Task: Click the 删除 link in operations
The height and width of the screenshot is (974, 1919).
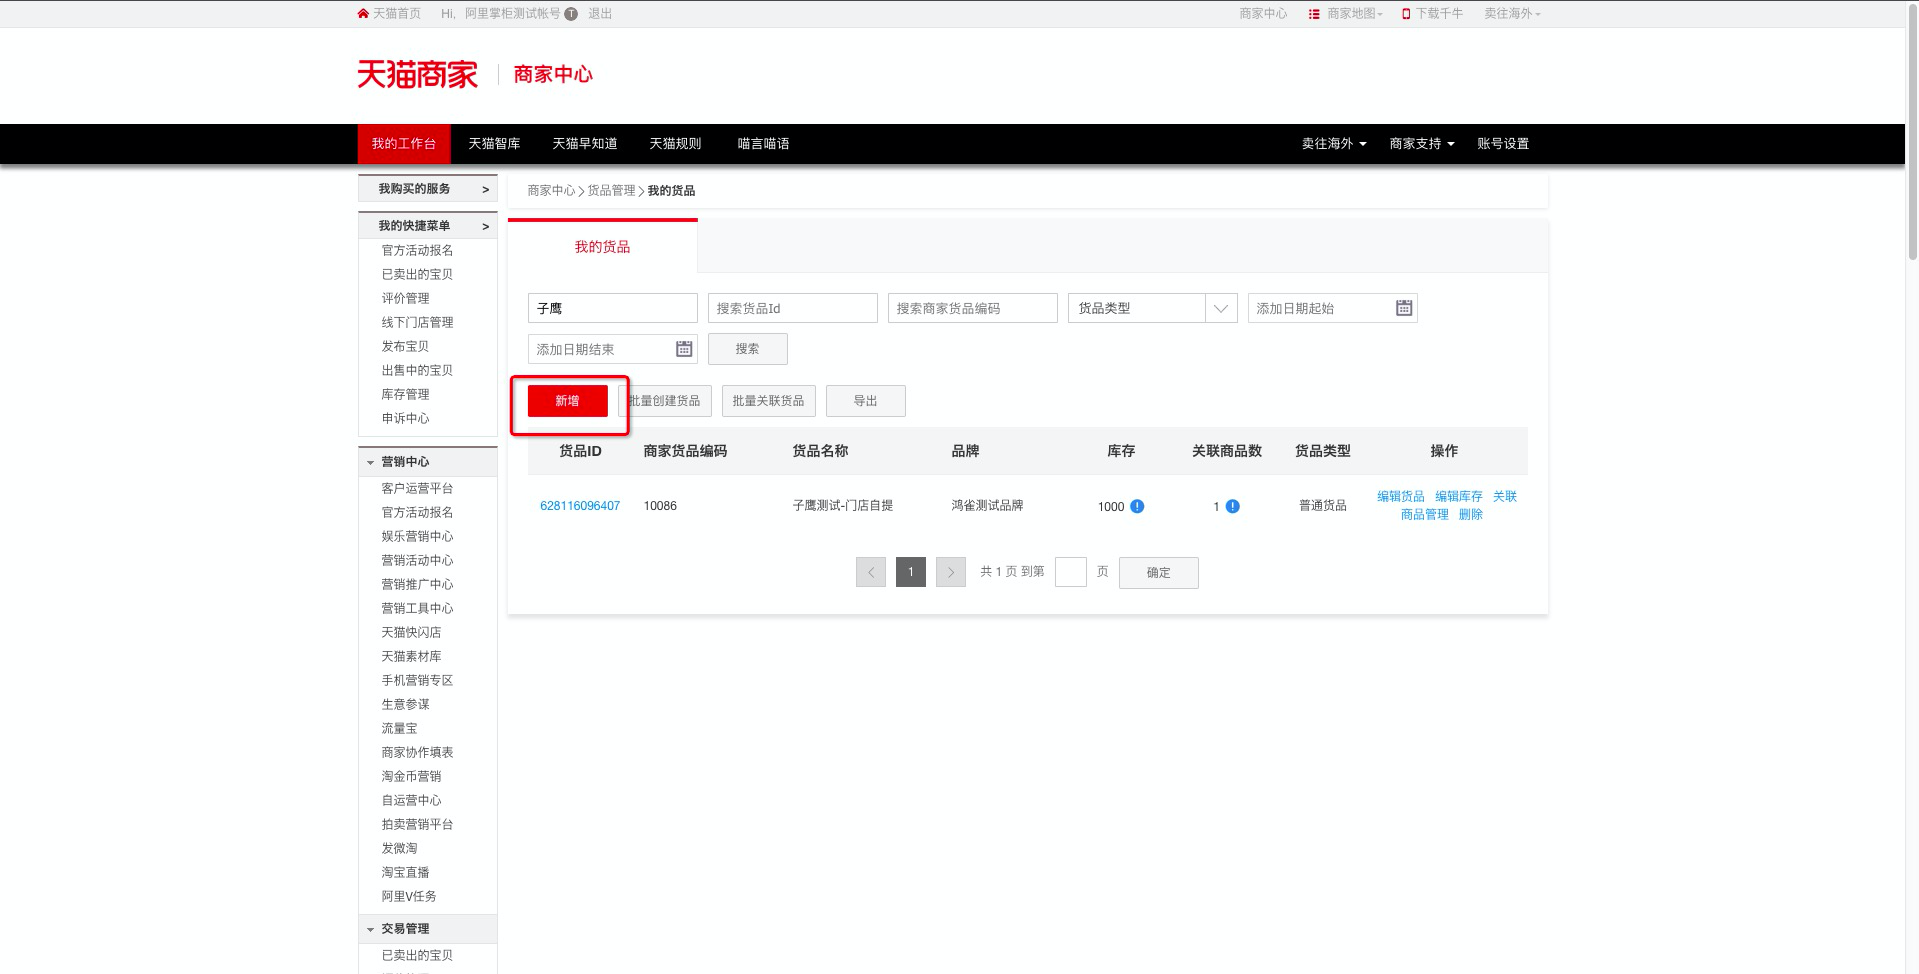Action: pos(1471,515)
